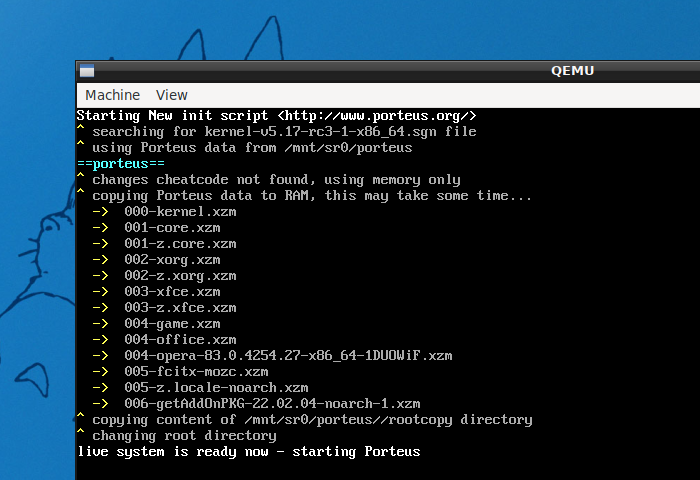This screenshot has height=480, width=700.
Task: Open the View menu in QEMU
Action: (171, 95)
